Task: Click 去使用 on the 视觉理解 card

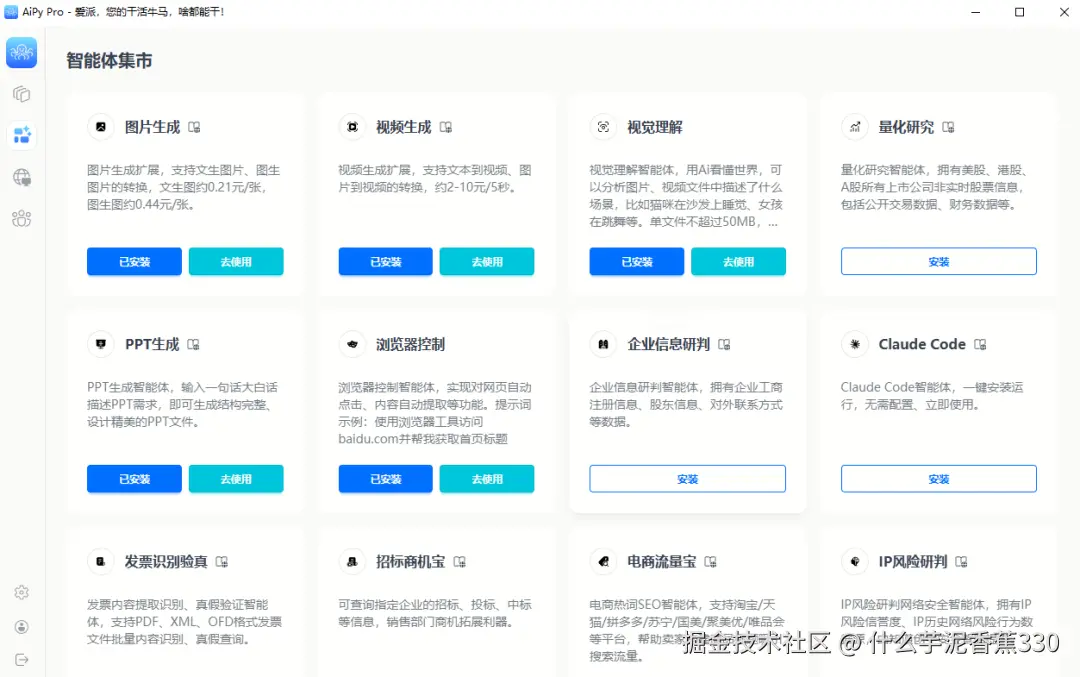Action: [x=738, y=261]
